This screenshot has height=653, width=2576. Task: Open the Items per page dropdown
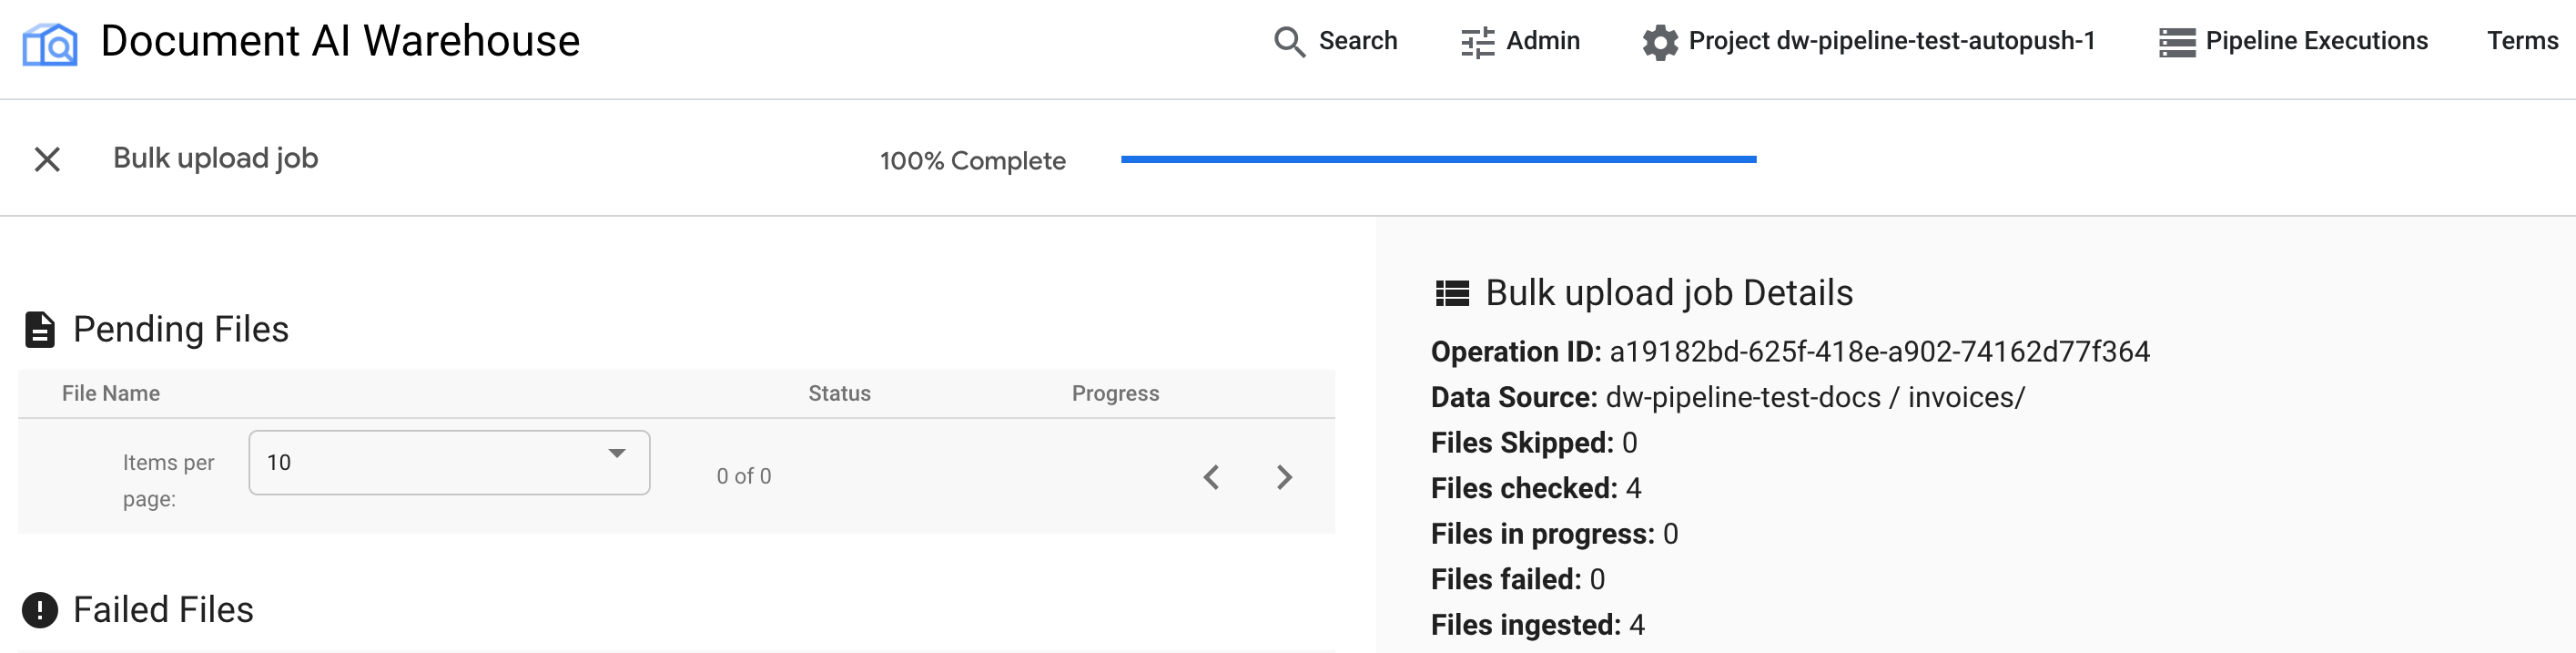click(448, 462)
